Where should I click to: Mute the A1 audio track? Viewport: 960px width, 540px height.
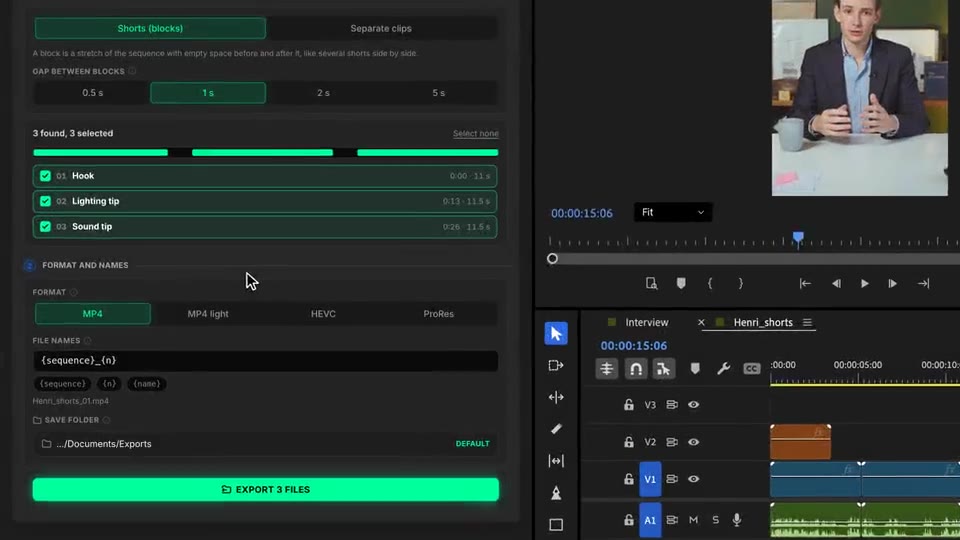pyautogui.click(x=693, y=520)
